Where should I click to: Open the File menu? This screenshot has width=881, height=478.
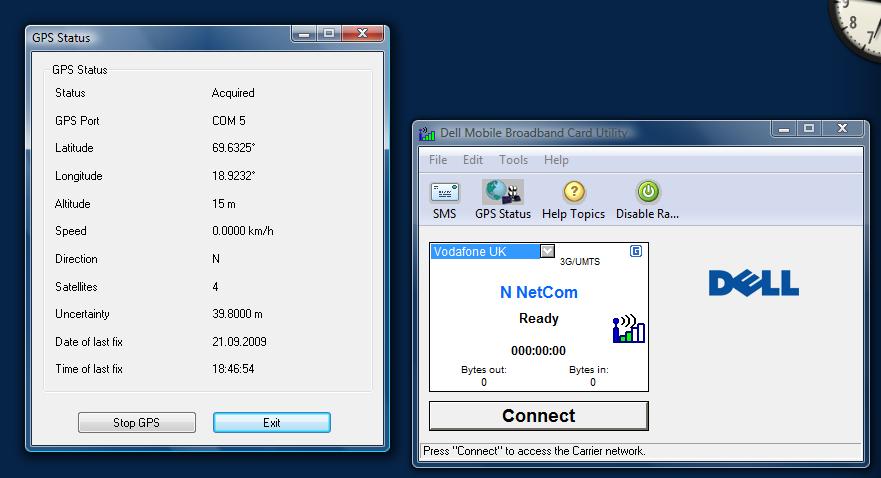pos(438,160)
